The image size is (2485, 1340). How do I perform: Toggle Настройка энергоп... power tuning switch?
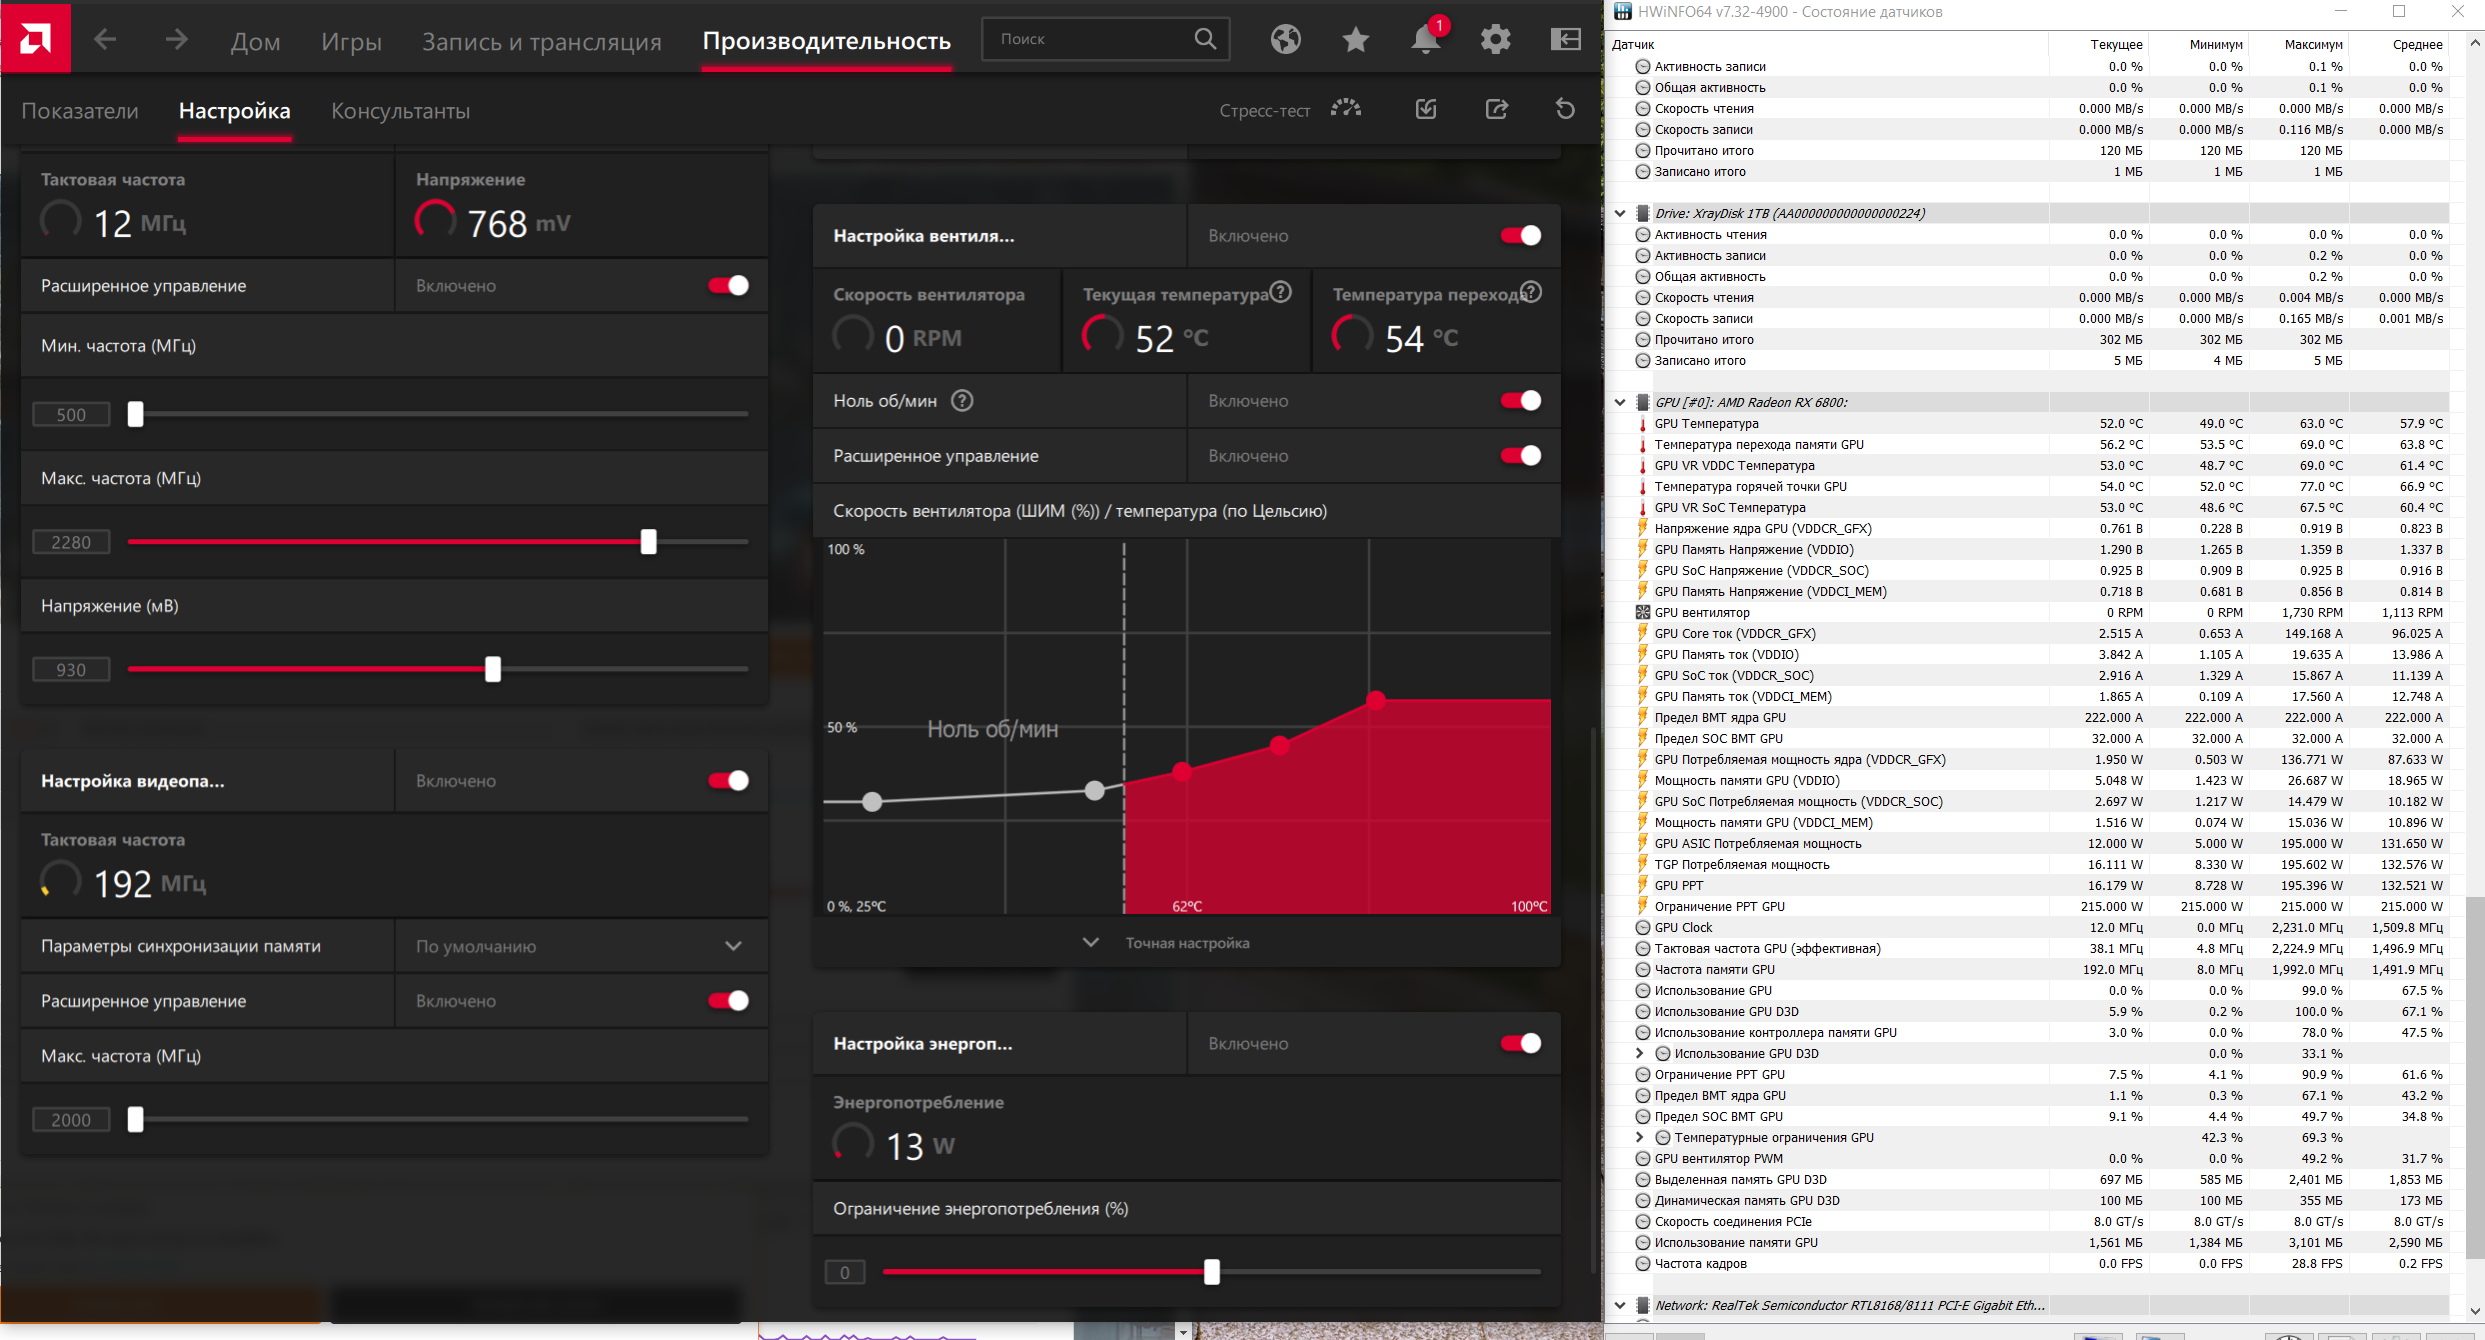tap(1520, 1044)
